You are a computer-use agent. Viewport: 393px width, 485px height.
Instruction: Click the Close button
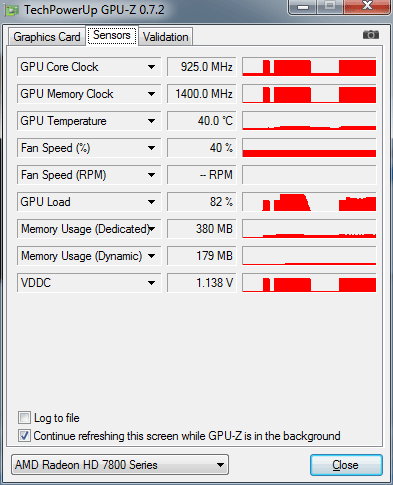click(346, 465)
